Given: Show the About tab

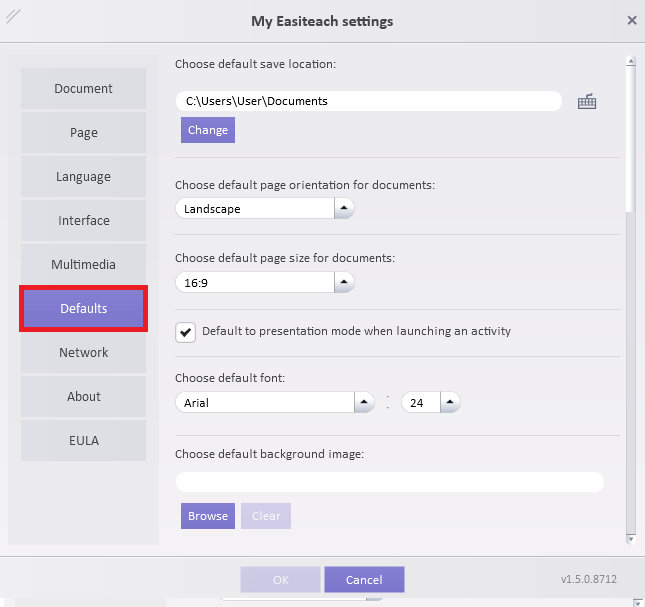Looking at the screenshot, I should 84,397.
